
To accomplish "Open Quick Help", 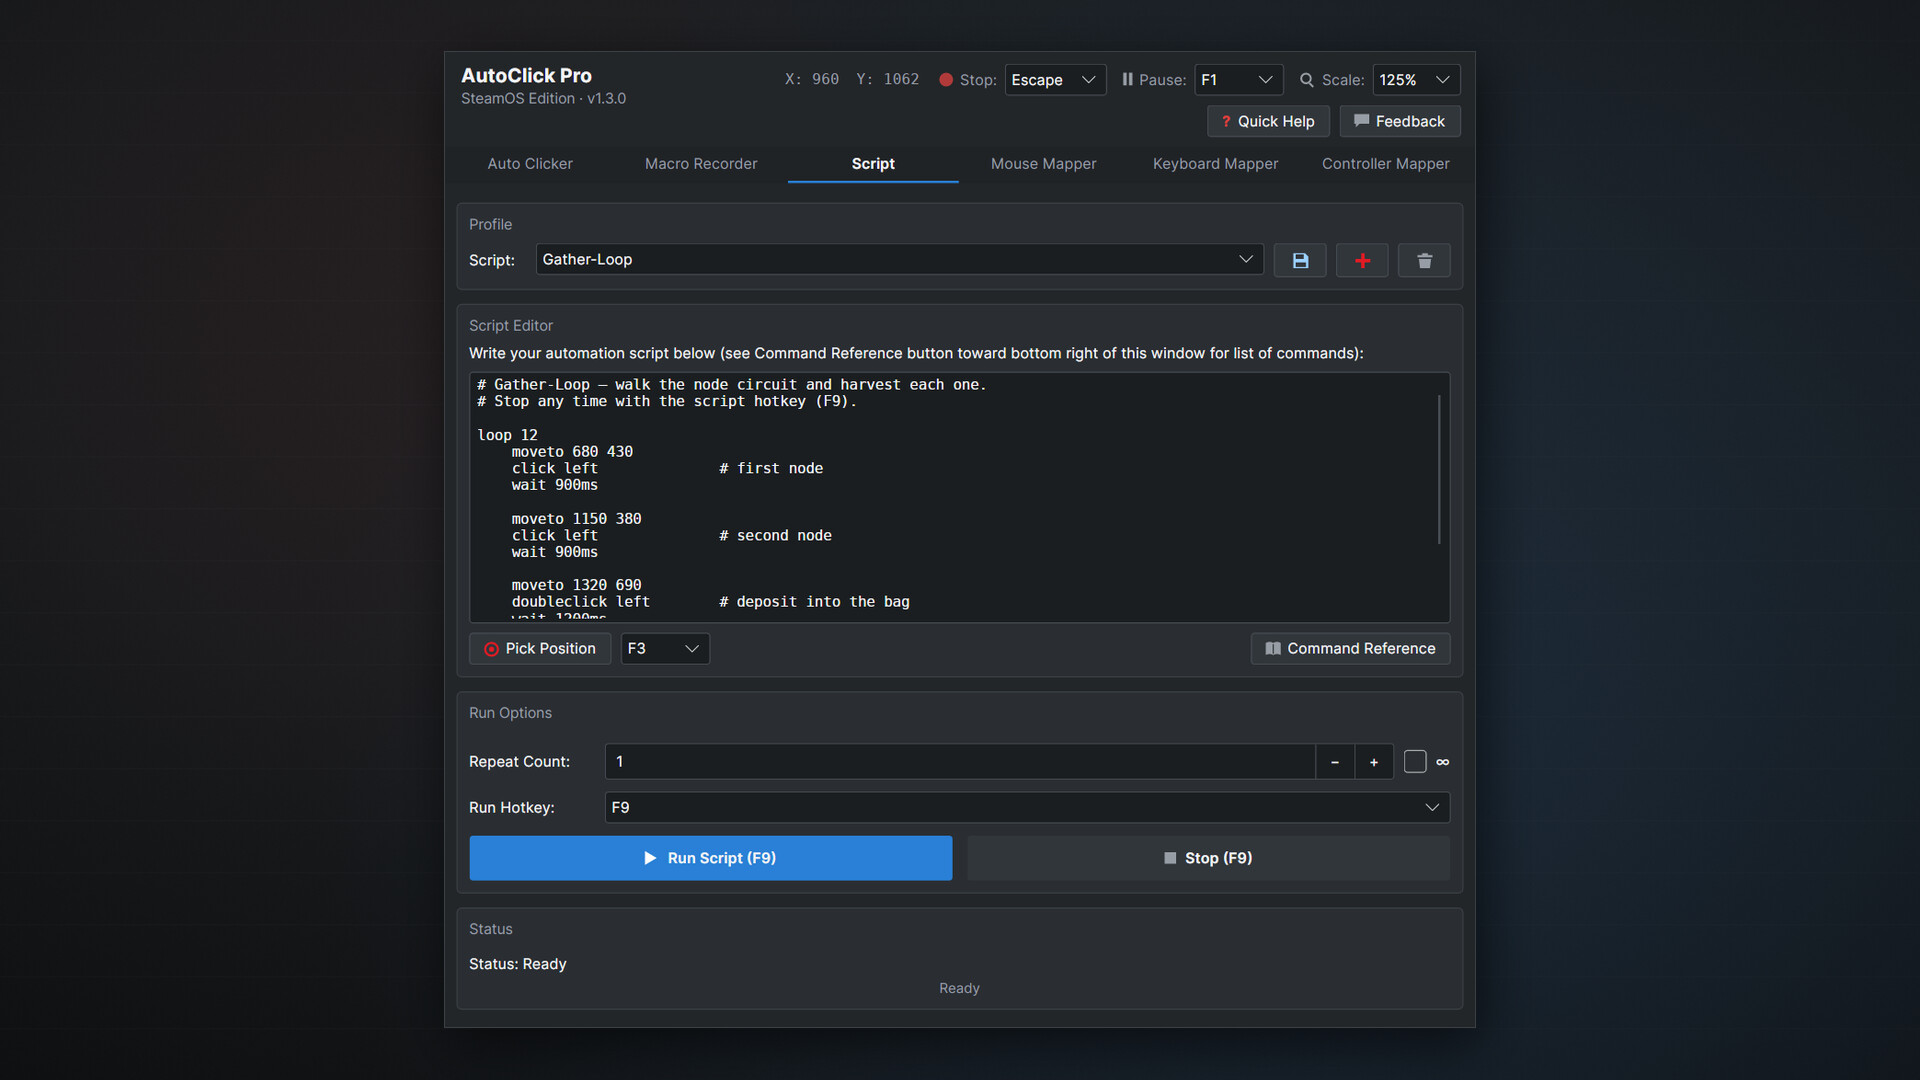I will coord(1268,121).
